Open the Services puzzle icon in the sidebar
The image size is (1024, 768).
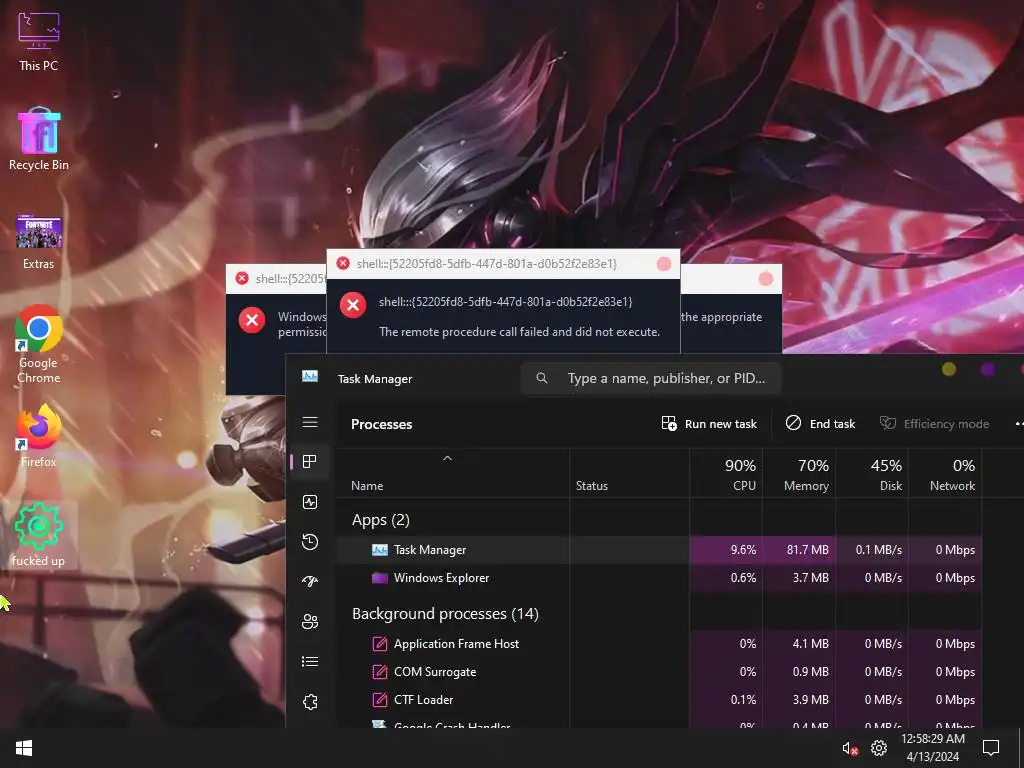point(310,702)
